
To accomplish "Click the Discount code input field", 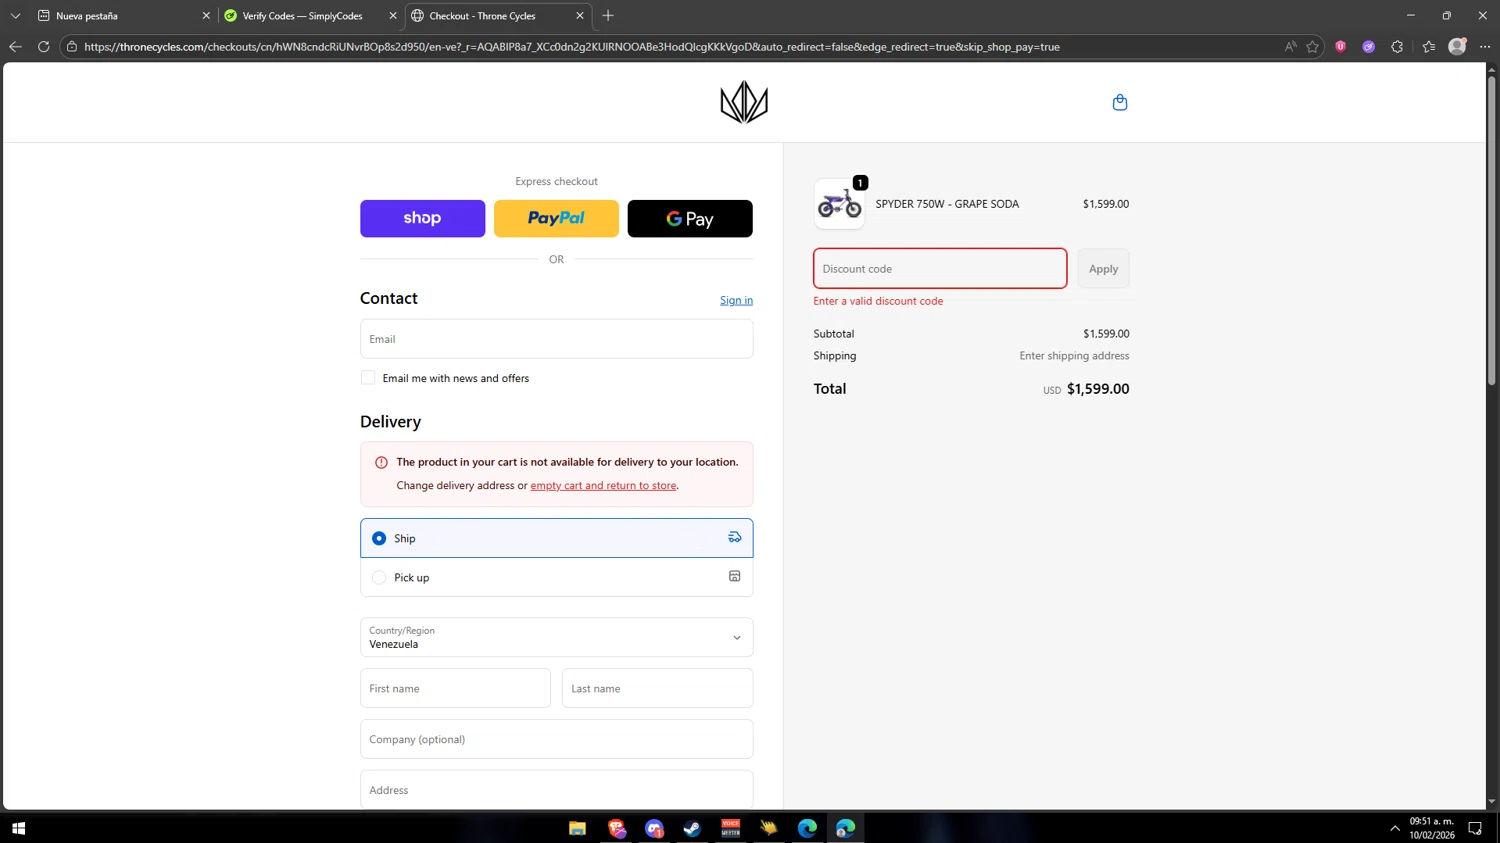I will [940, 269].
